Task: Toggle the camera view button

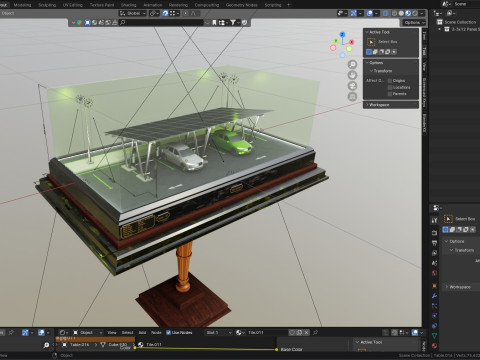Action: click(x=352, y=86)
